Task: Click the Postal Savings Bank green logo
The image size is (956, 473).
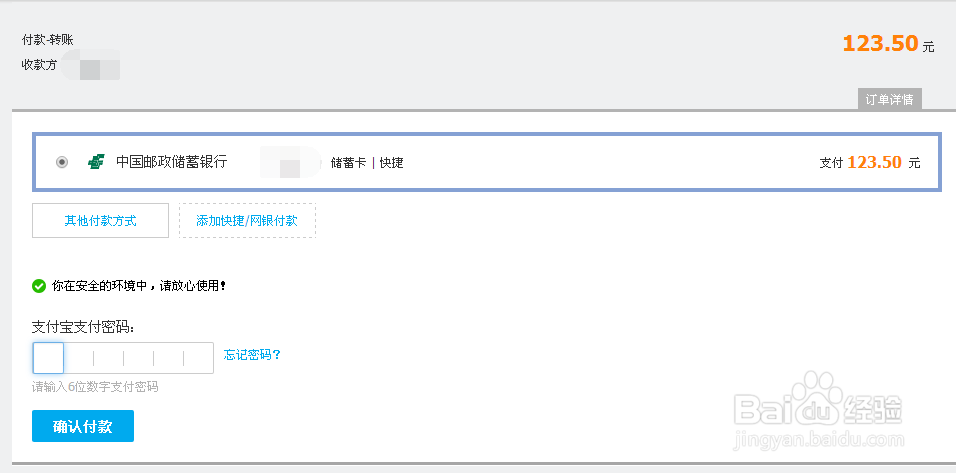Action: click(x=96, y=162)
